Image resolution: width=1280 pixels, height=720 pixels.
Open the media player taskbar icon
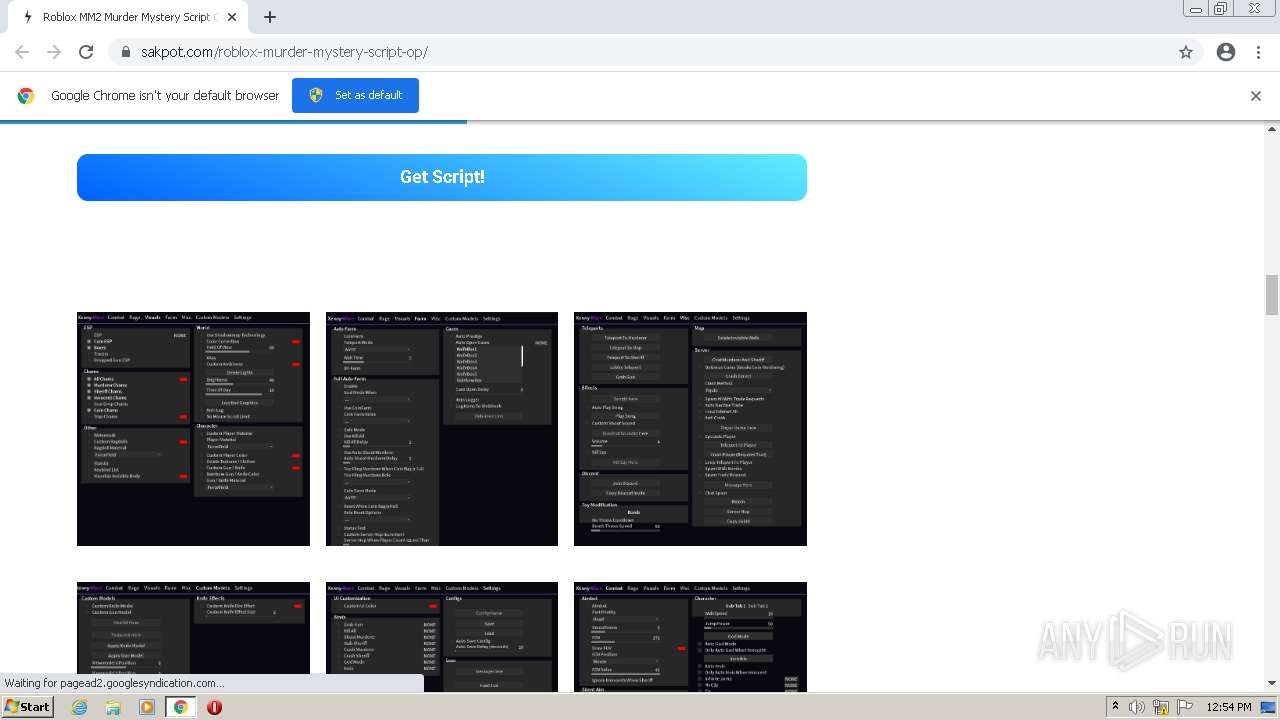pos(147,707)
